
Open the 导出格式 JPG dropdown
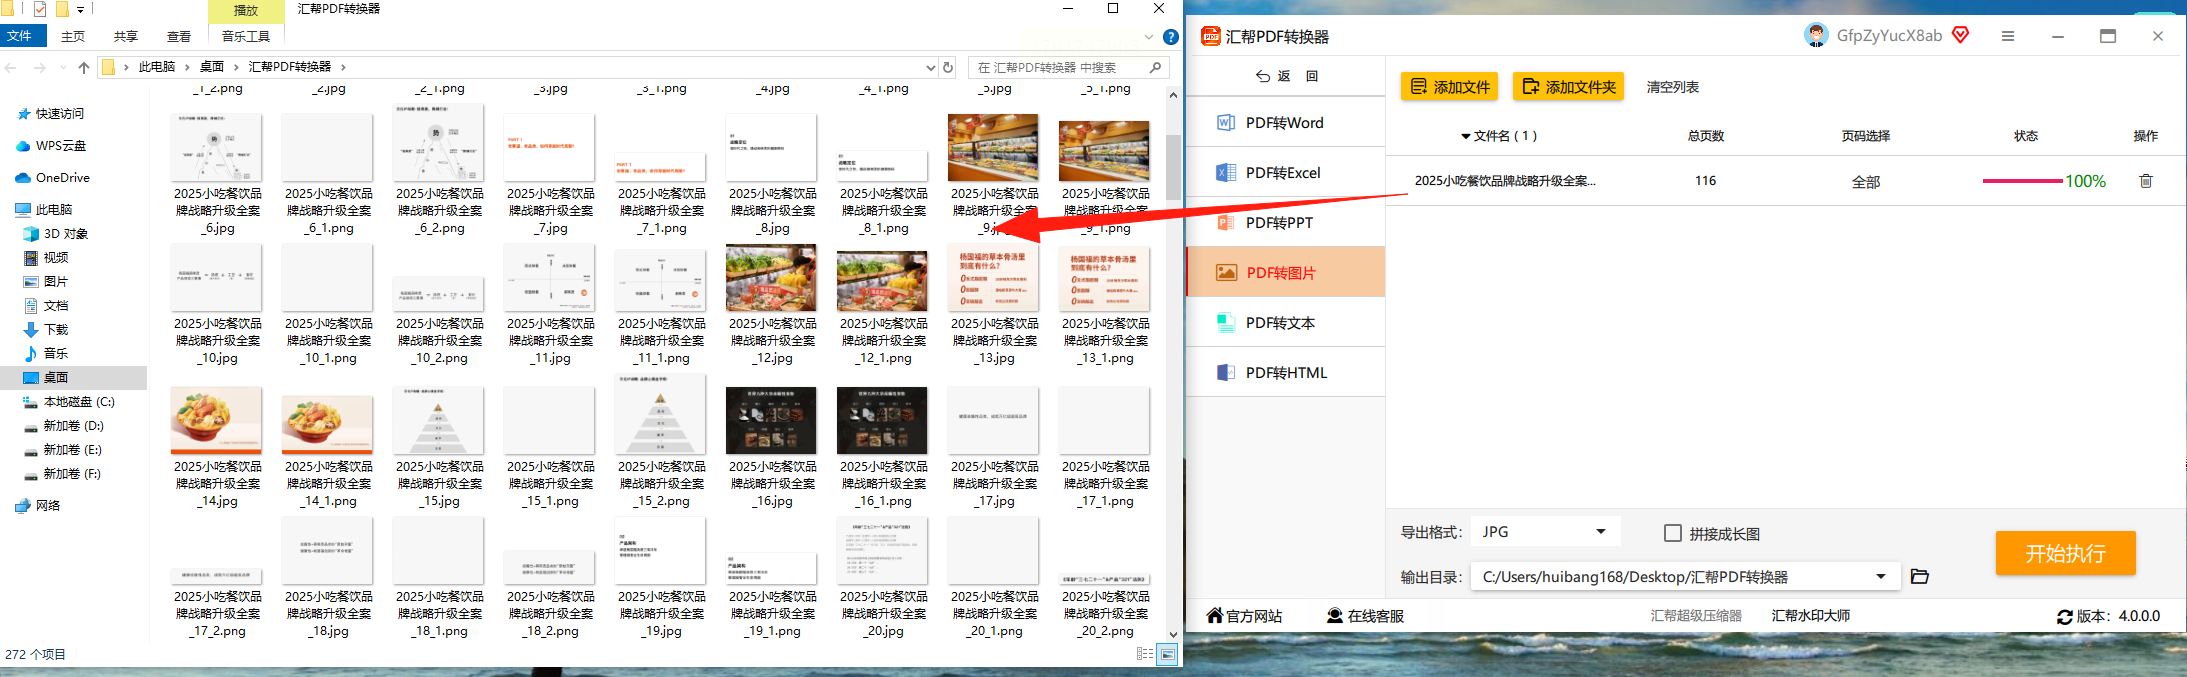tap(1546, 532)
